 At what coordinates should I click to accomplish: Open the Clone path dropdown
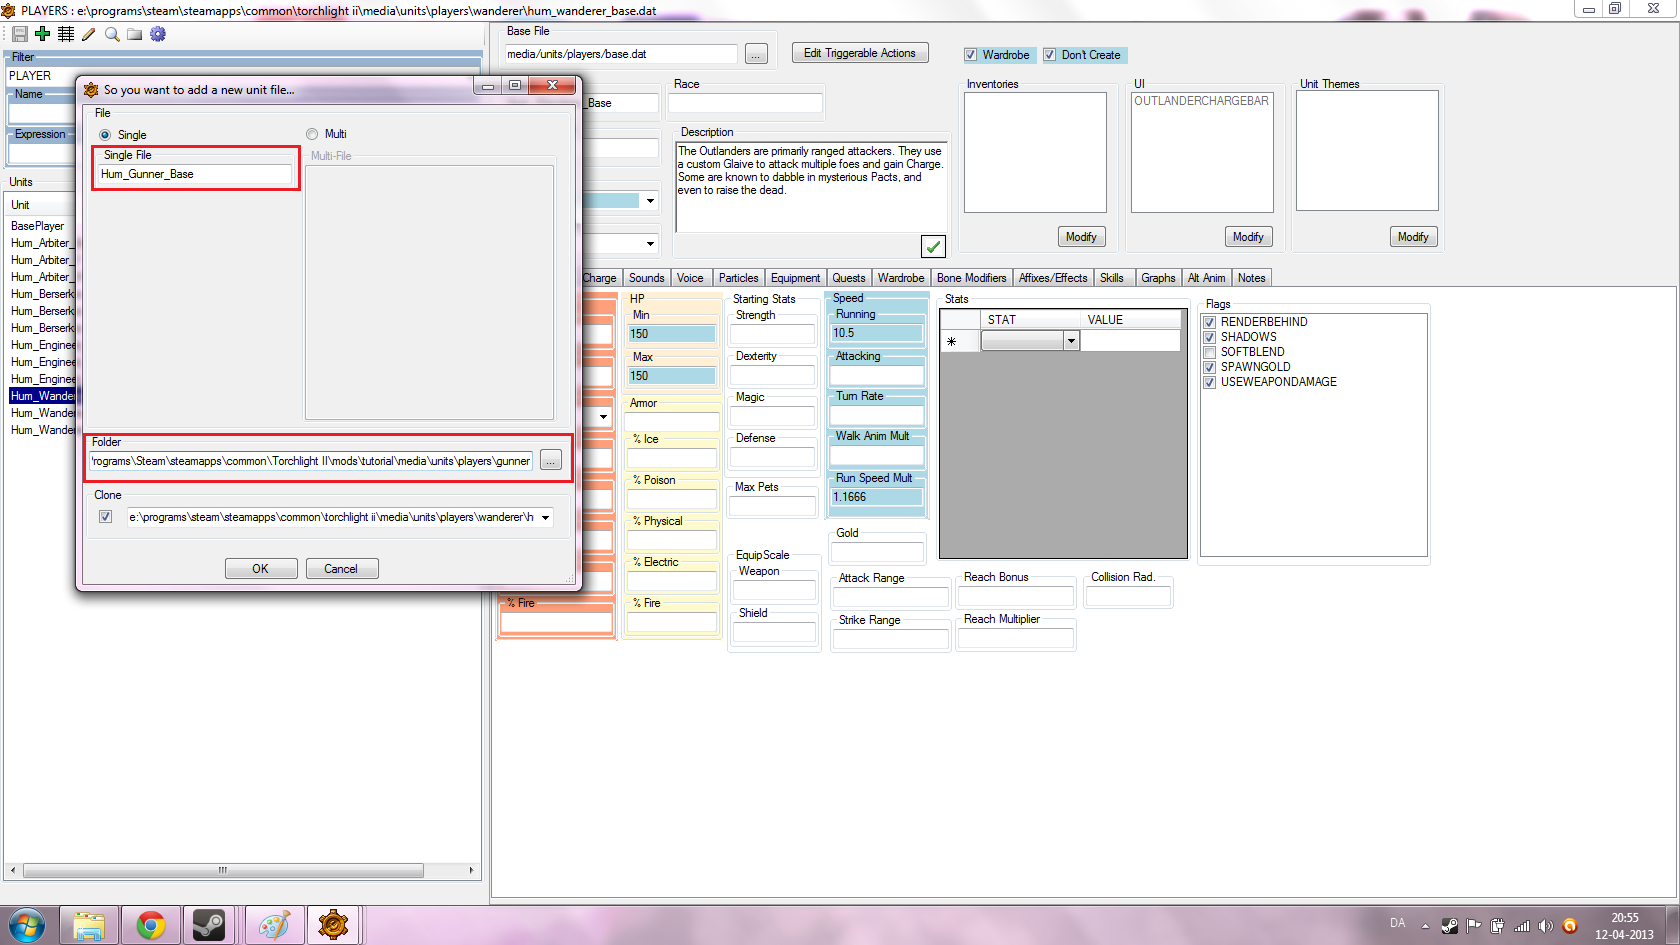545,517
